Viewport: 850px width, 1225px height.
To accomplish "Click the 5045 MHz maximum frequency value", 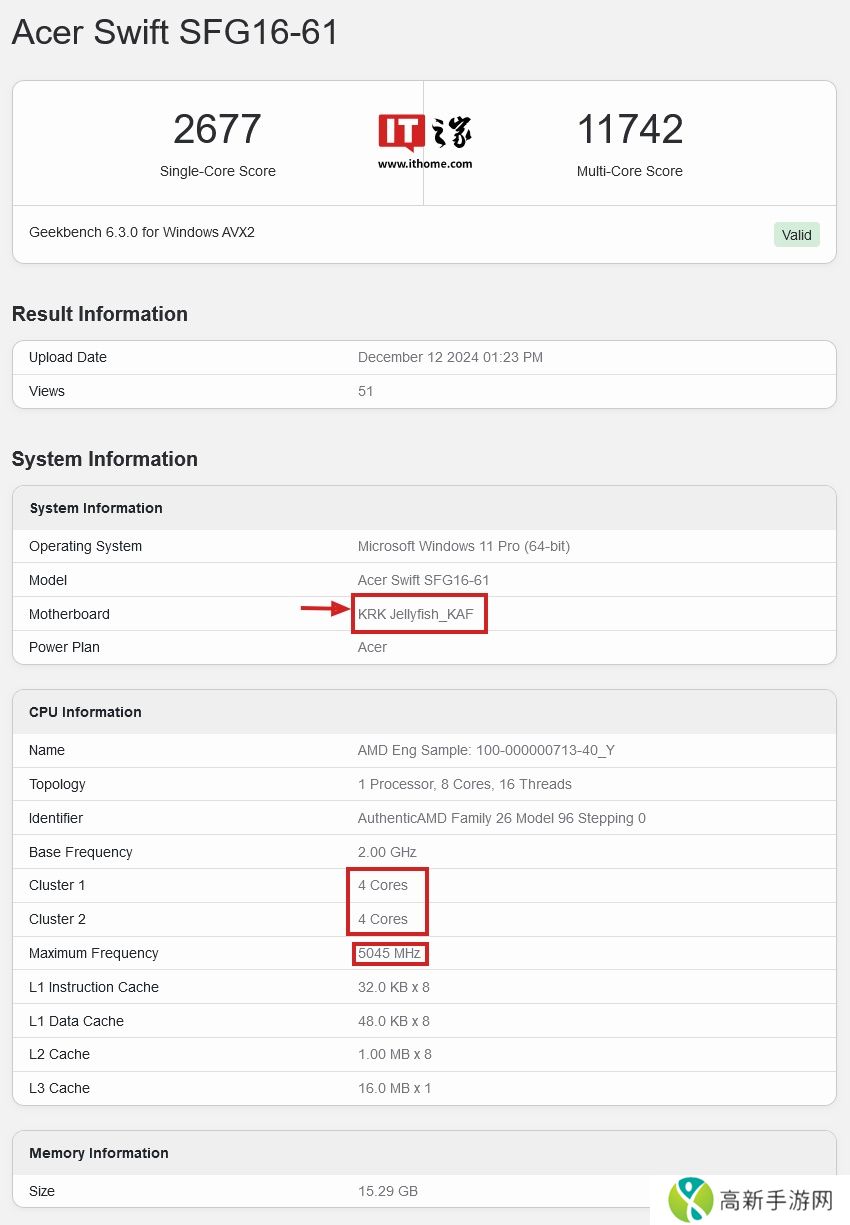I will (389, 953).
